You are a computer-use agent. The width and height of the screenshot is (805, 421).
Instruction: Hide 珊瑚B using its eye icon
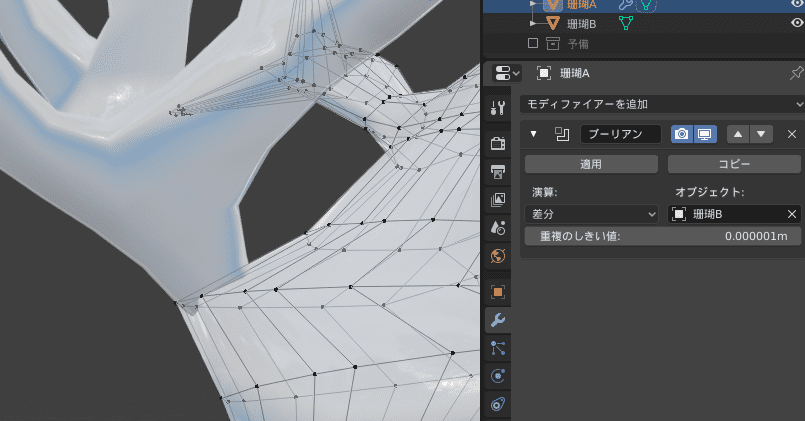pyautogui.click(x=796, y=23)
